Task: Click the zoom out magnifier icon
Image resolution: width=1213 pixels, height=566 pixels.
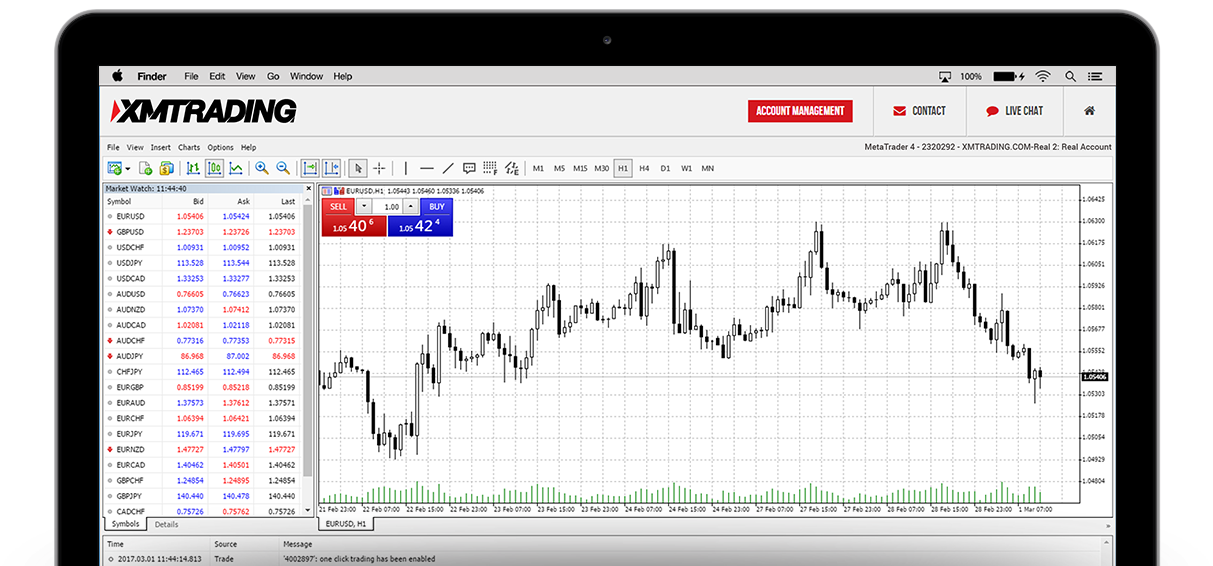Action: point(283,168)
